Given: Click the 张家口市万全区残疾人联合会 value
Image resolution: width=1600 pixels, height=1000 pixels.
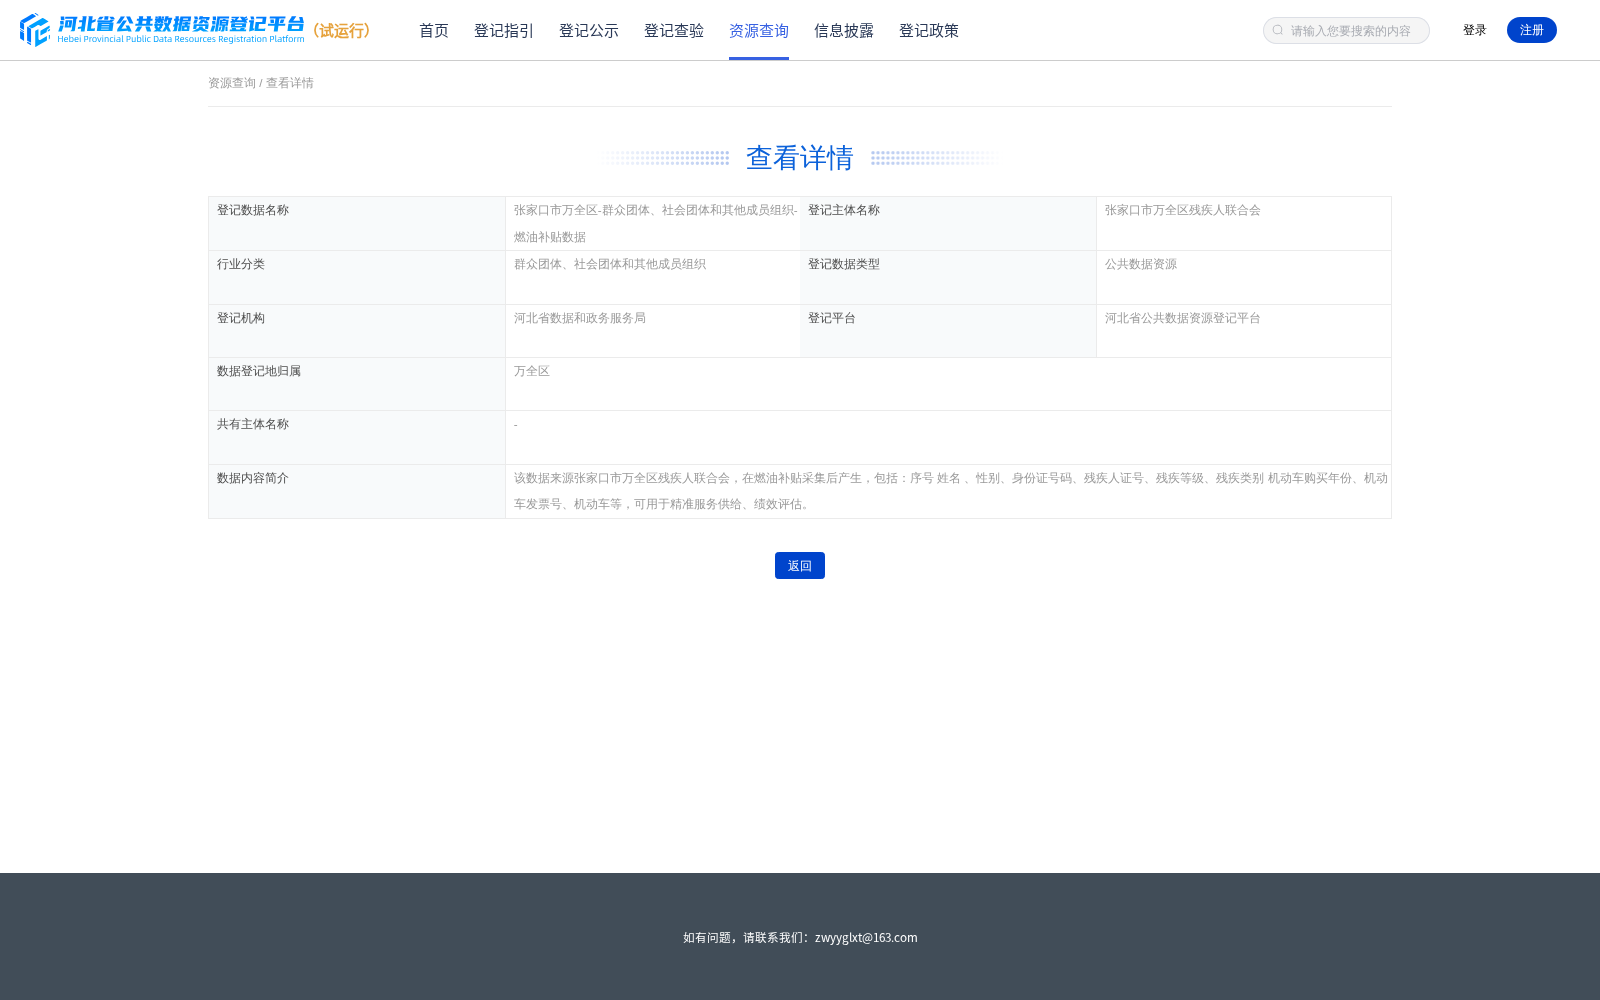Looking at the screenshot, I should [1183, 210].
